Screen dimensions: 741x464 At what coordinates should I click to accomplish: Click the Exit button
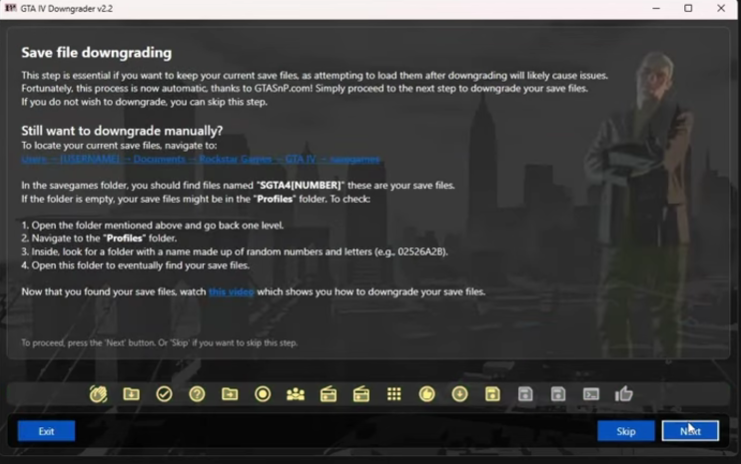click(x=46, y=431)
